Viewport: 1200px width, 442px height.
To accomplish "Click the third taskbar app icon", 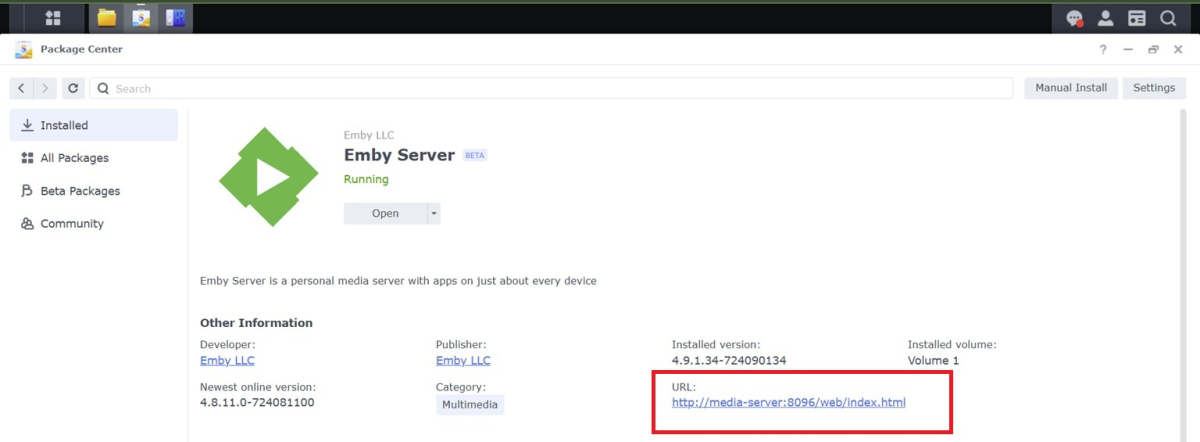I will pos(175,18).
